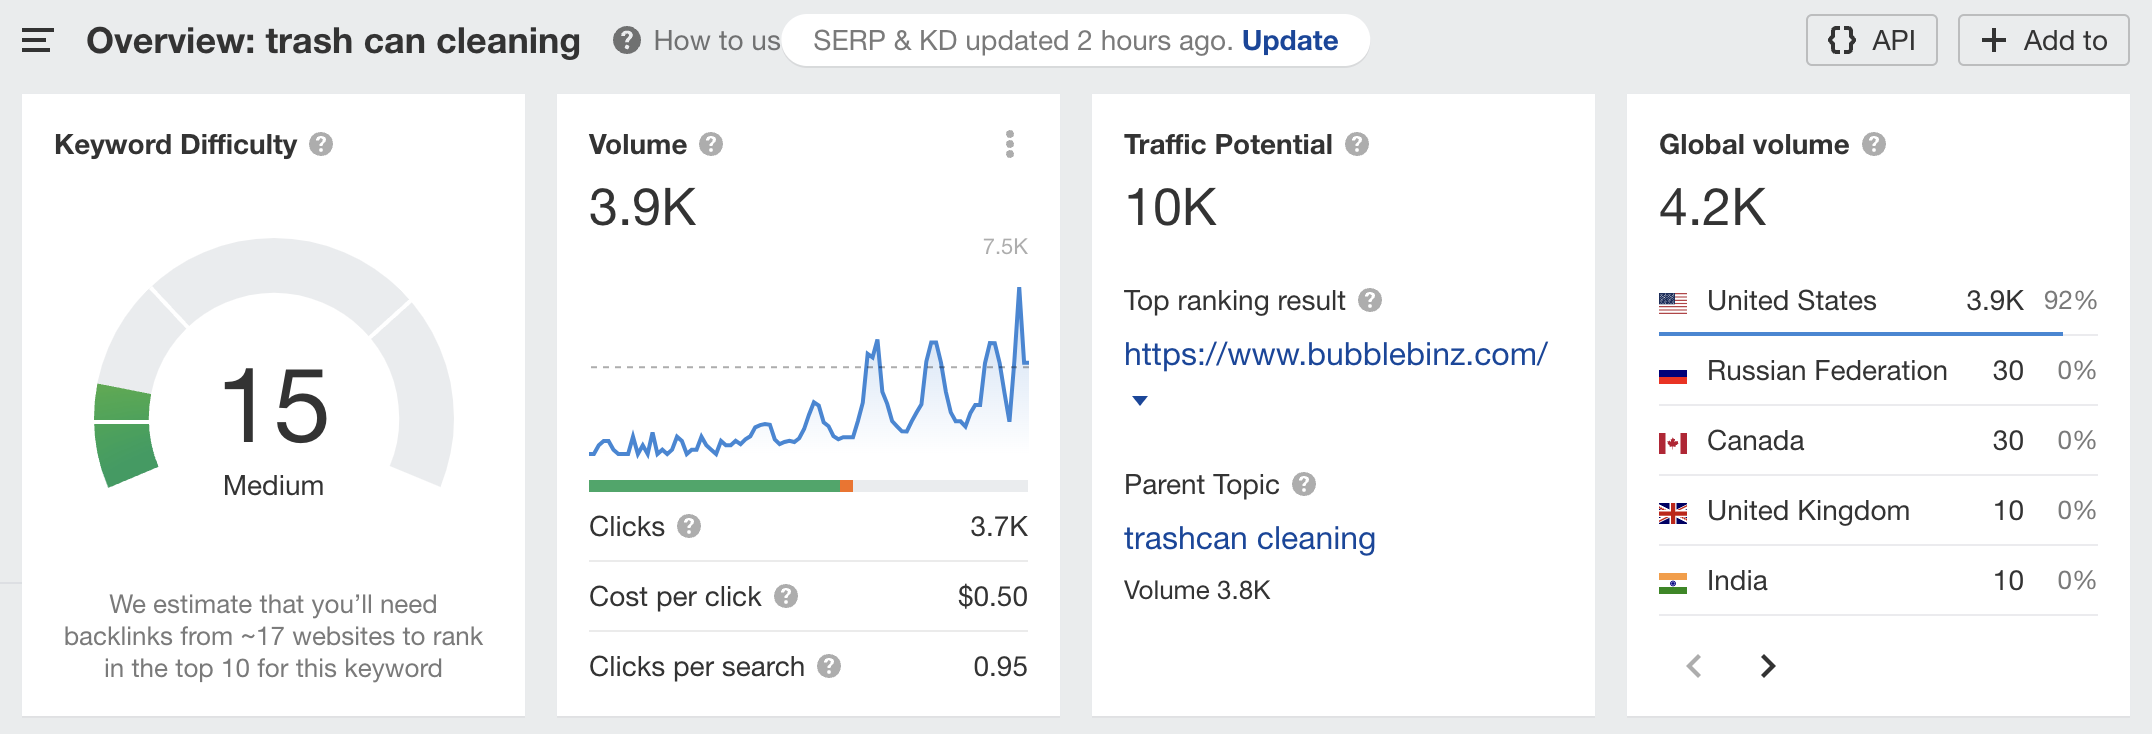
Task: Click the Volume help question mark
Action: [711, 145]
